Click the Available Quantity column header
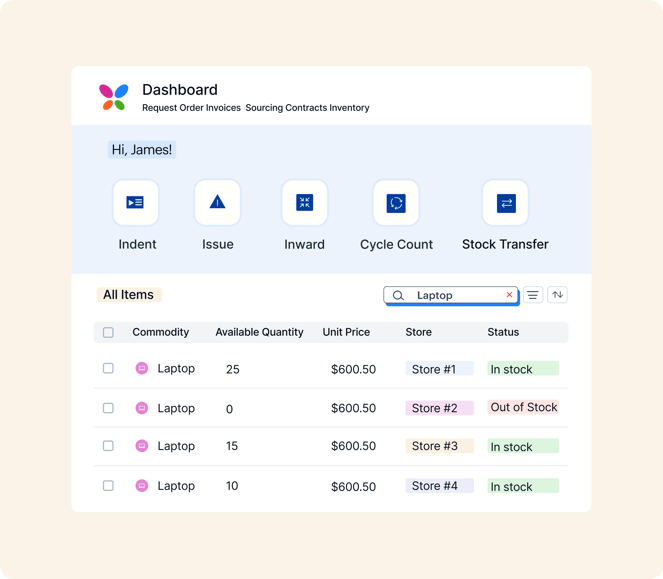Screen dimensions: 663x579 point(259,332)
